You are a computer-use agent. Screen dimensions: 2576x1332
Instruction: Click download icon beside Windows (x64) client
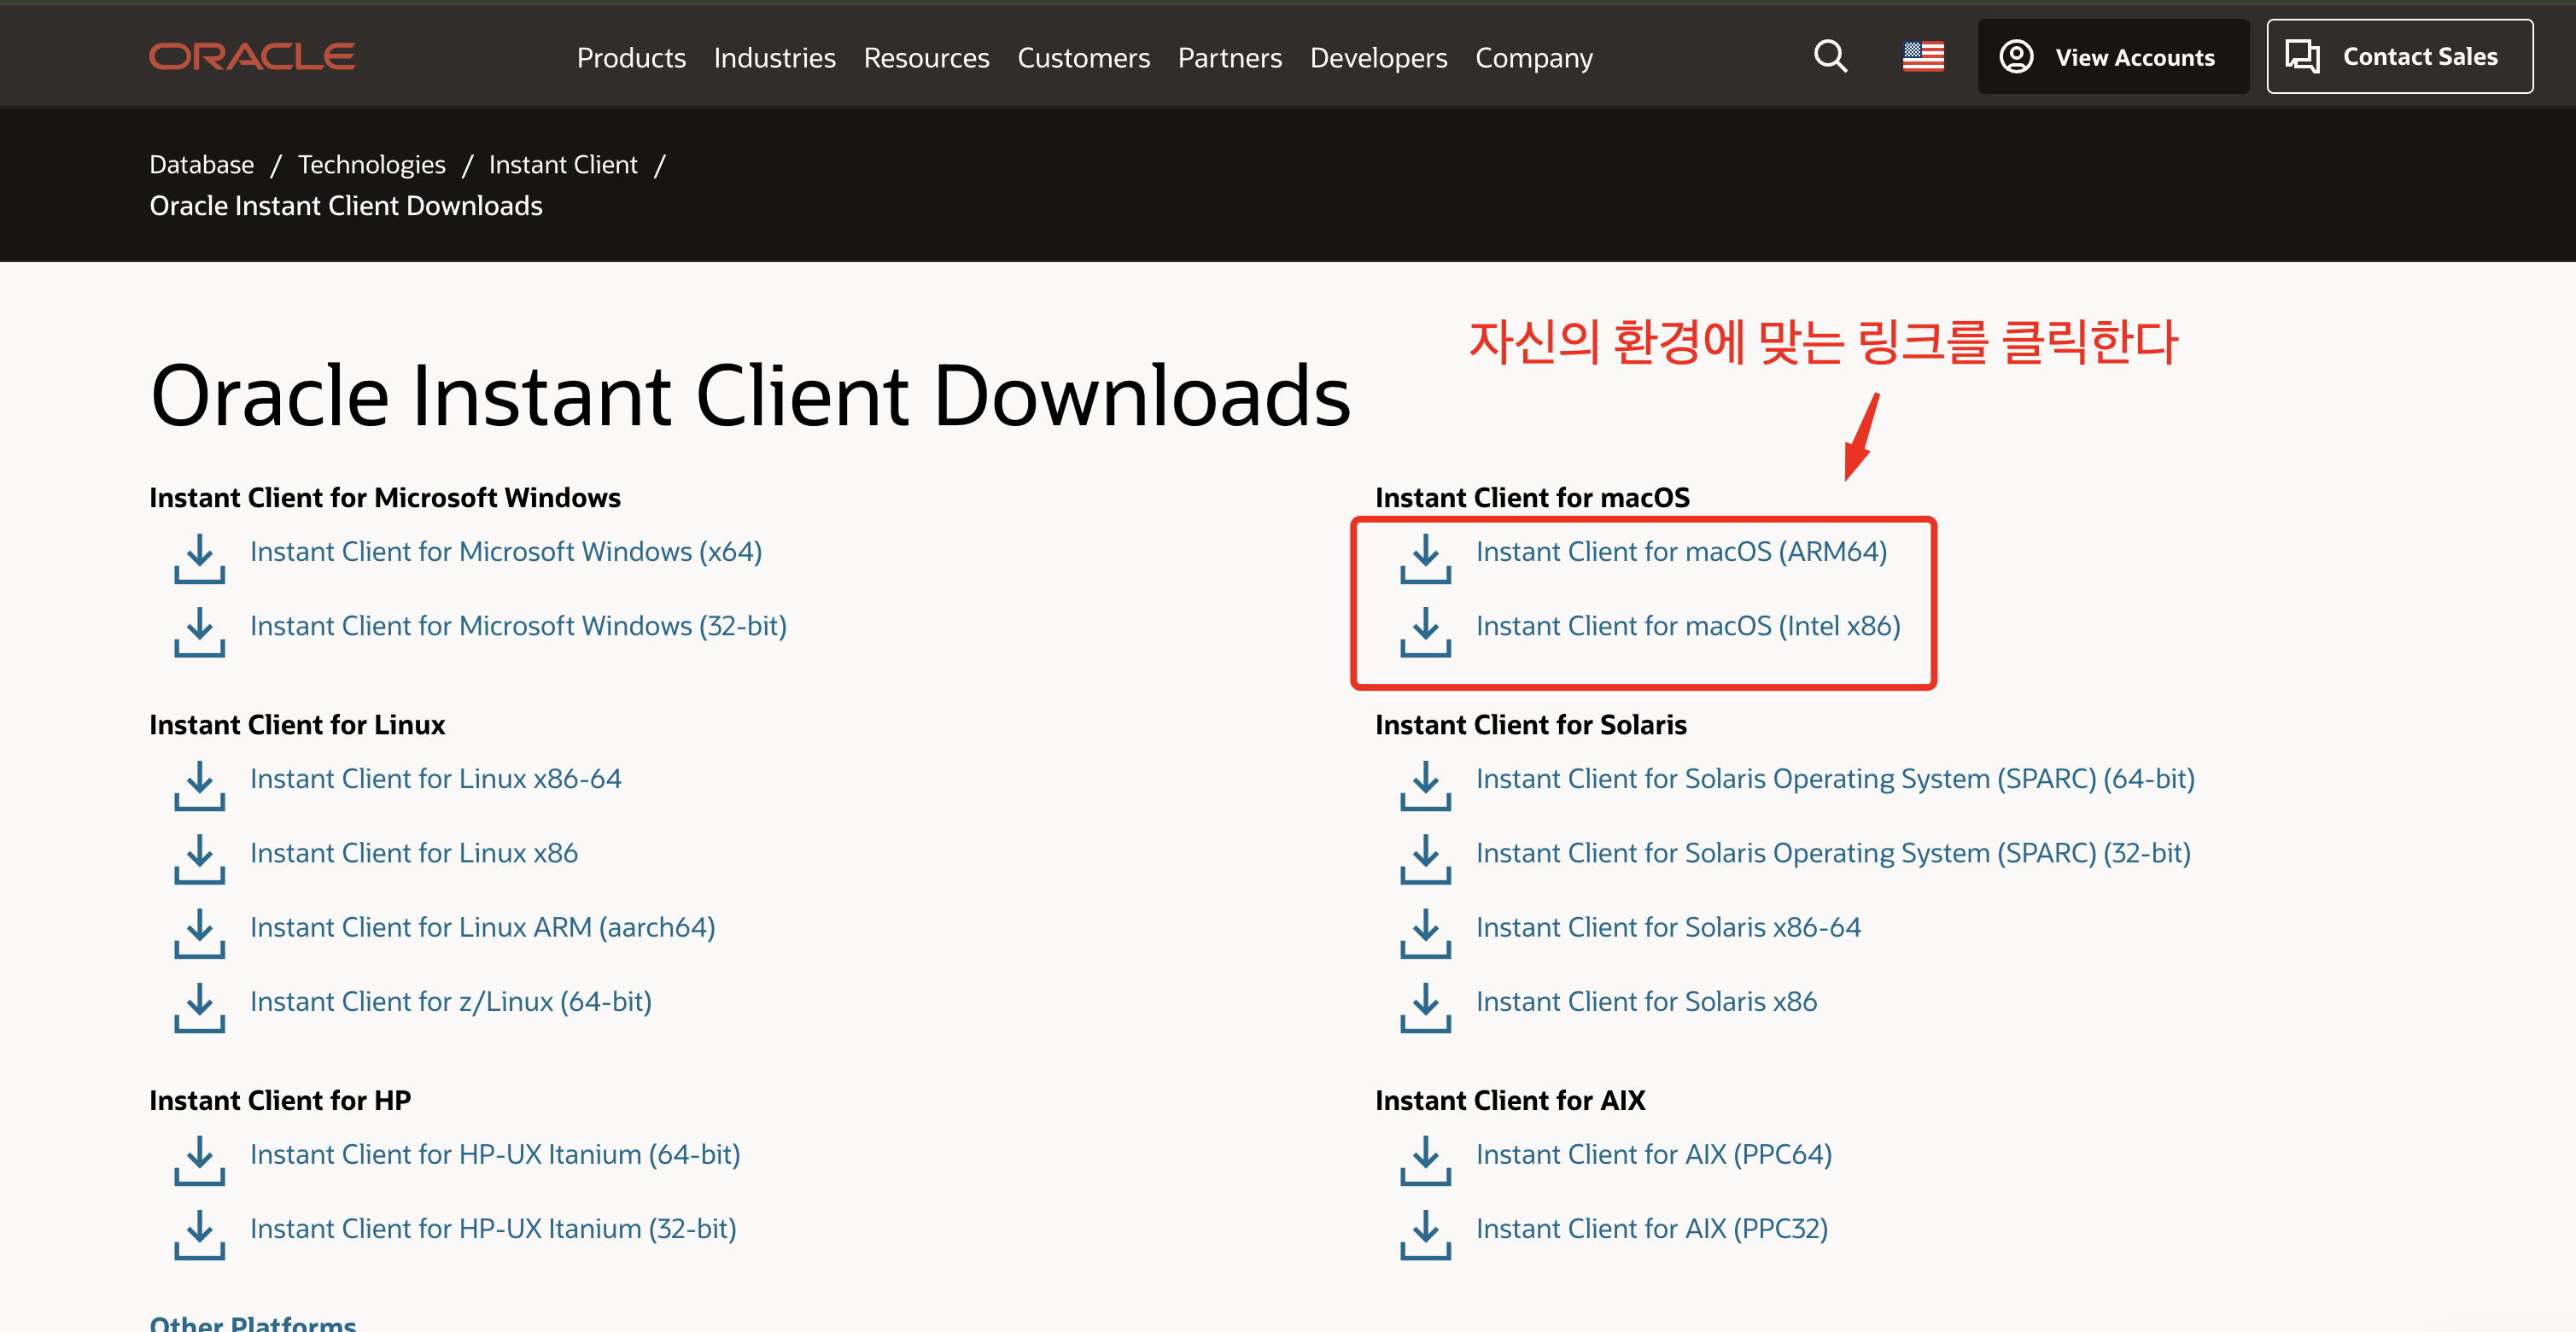point(199,558)
